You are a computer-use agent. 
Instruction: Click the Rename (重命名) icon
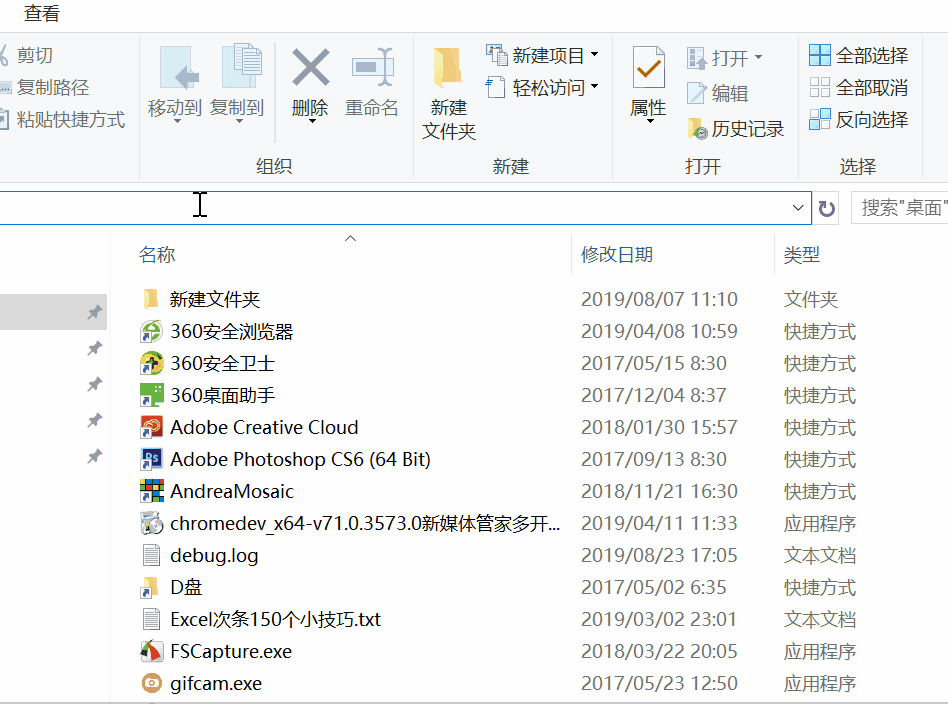[372, 67]
